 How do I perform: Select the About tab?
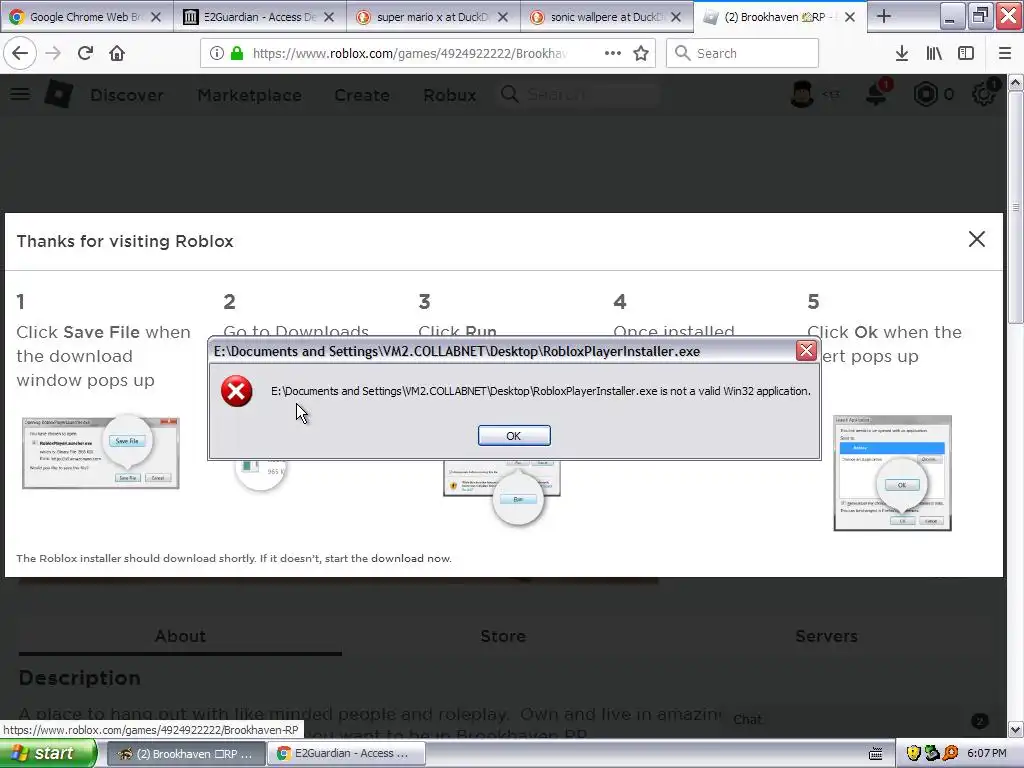(x=180, y=636)
